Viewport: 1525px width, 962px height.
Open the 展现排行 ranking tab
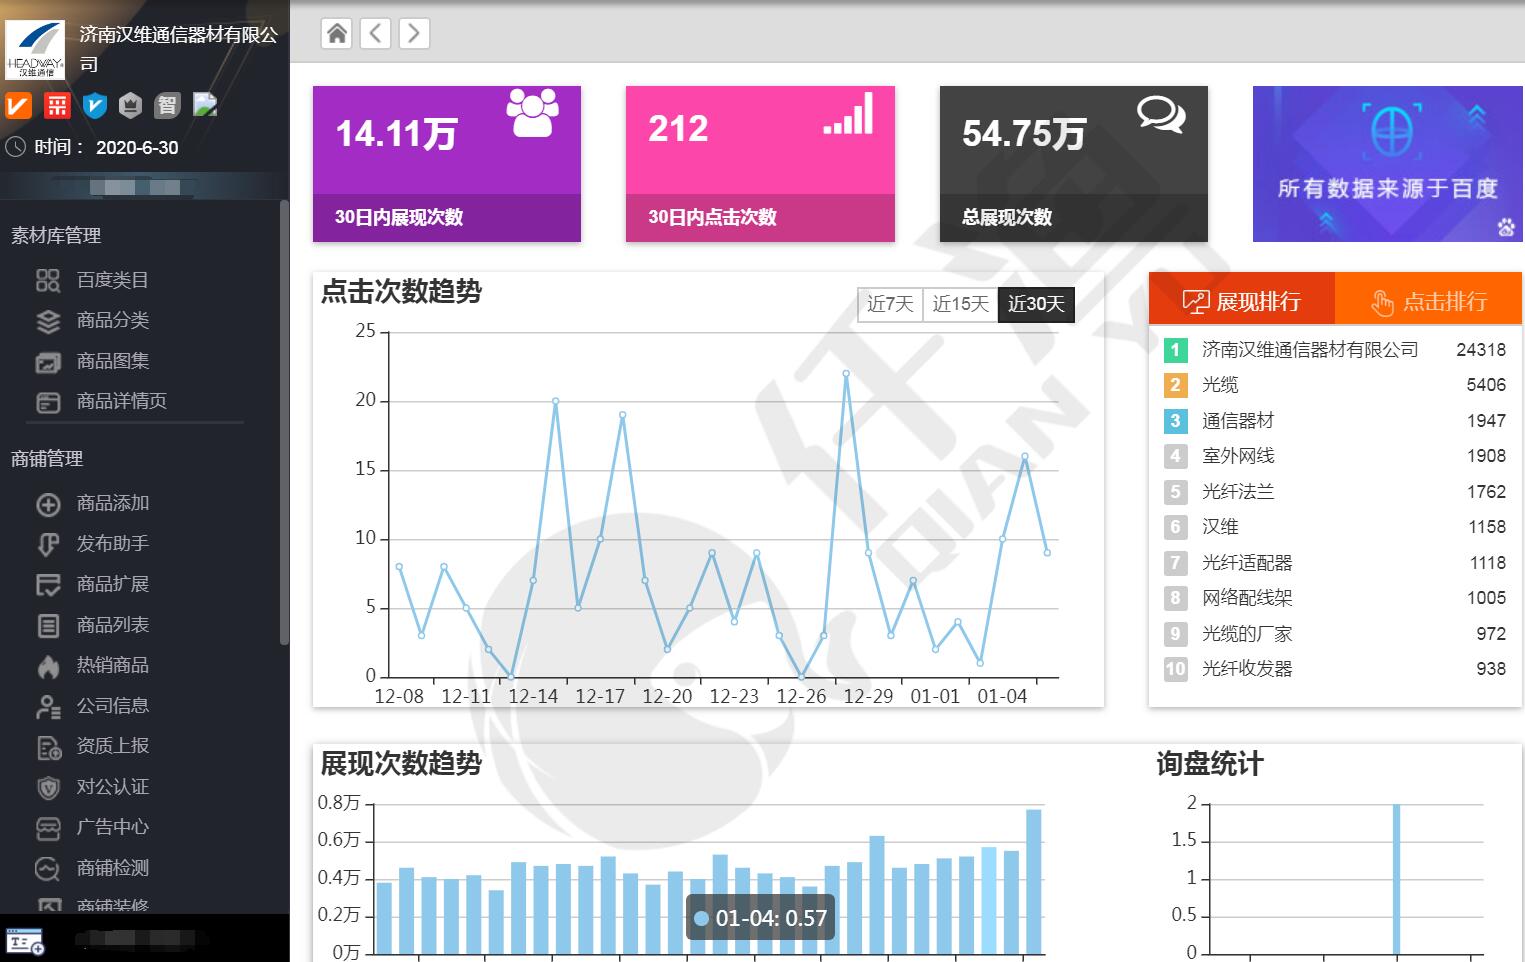click(1243, 299)
